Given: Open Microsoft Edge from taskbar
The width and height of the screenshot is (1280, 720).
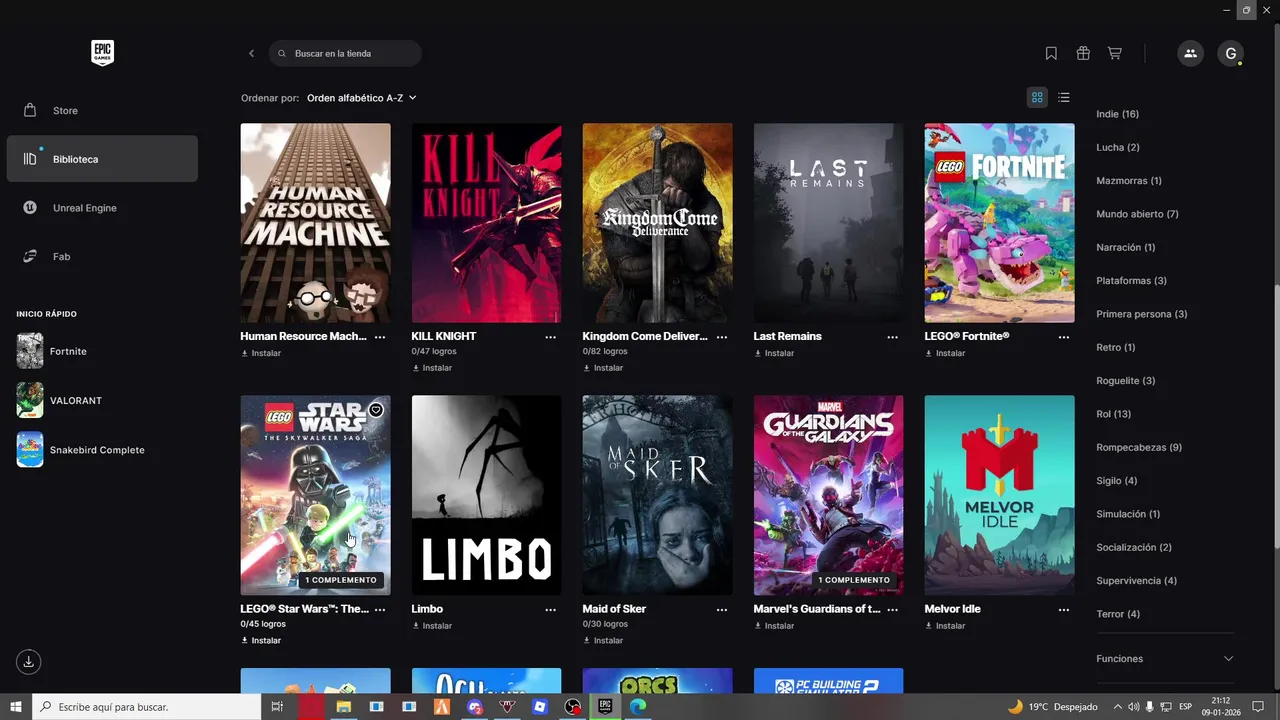Looking at the screenshot, I should pos(637,707).
